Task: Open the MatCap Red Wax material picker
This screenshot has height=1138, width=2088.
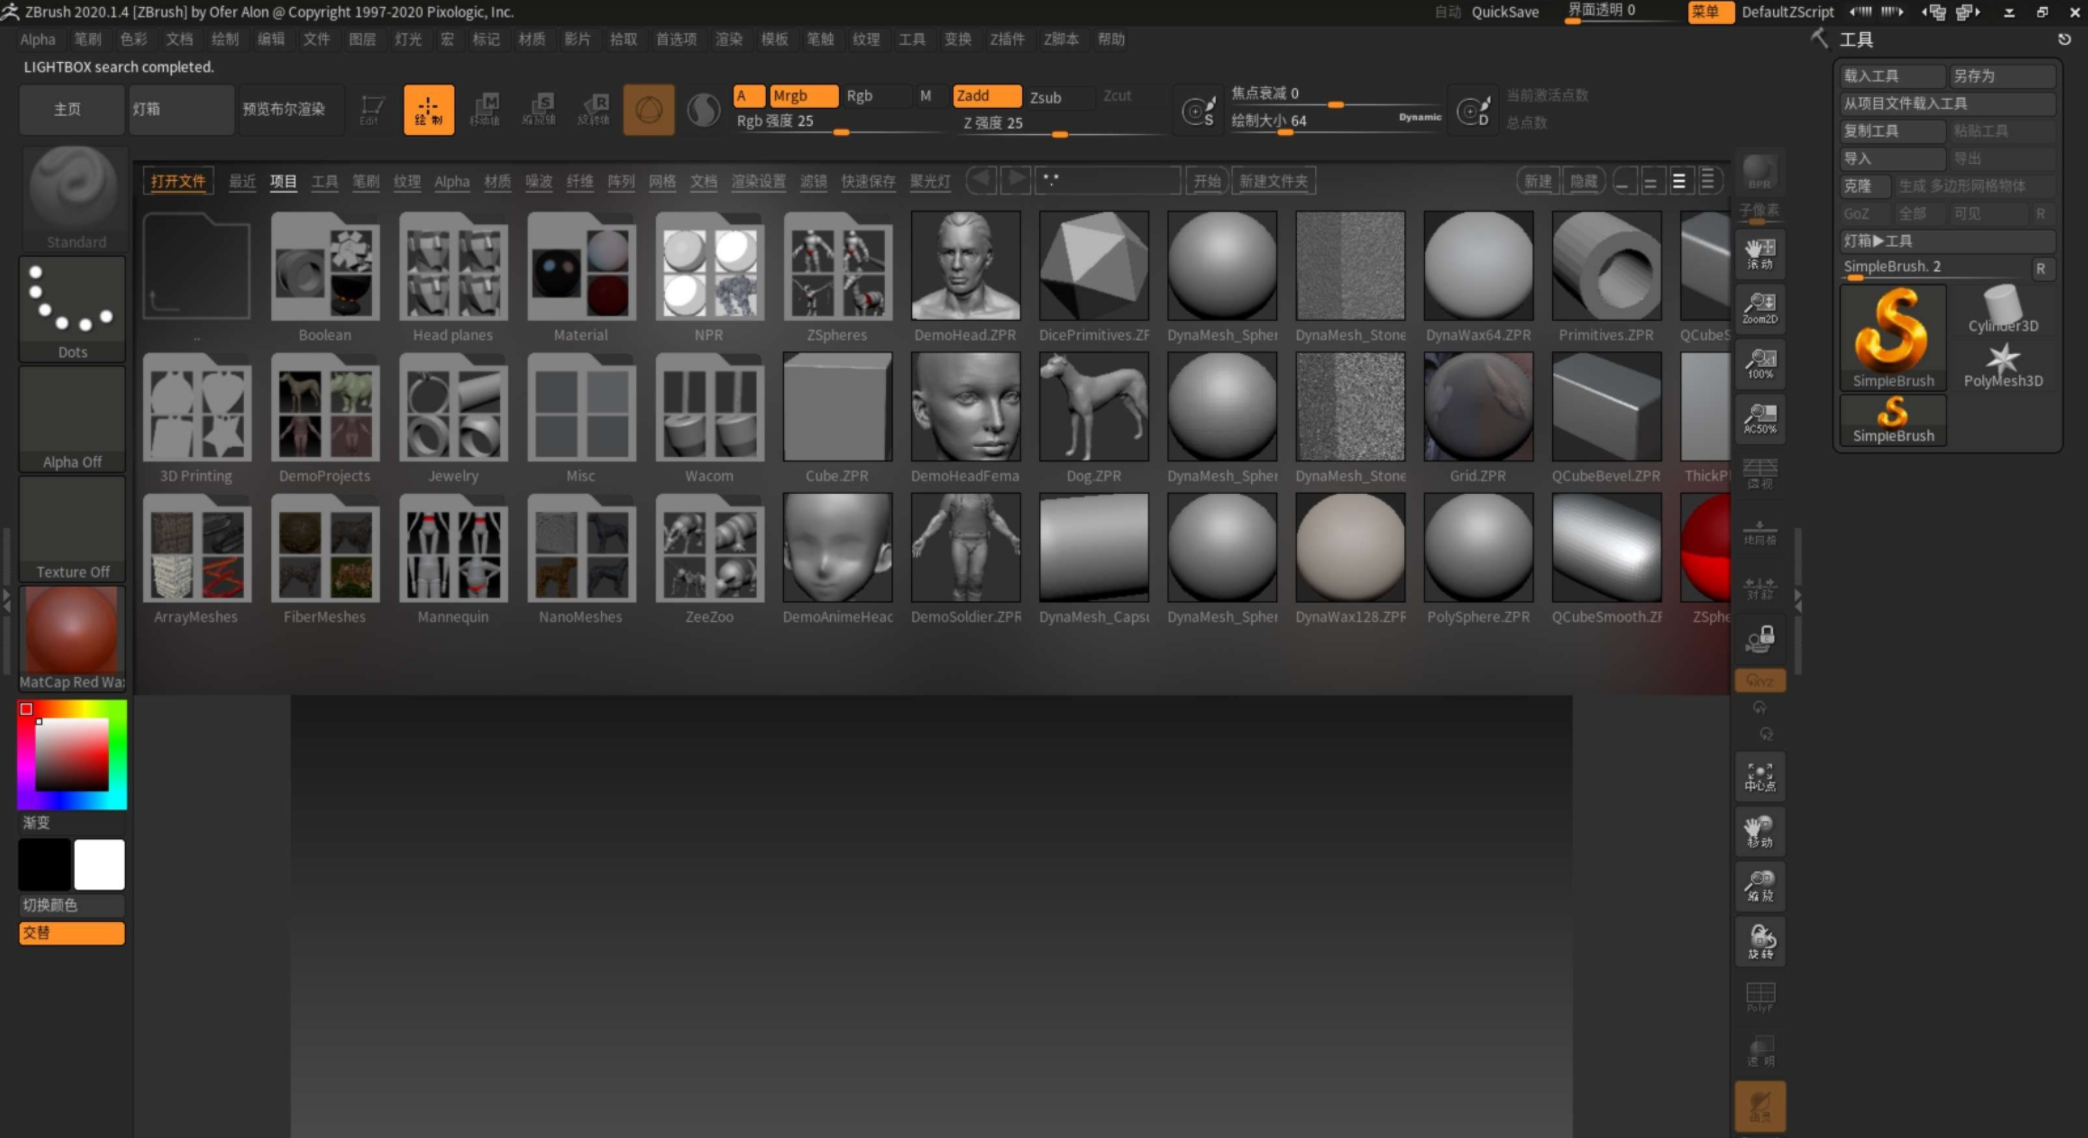Action: tap(72, 638)
